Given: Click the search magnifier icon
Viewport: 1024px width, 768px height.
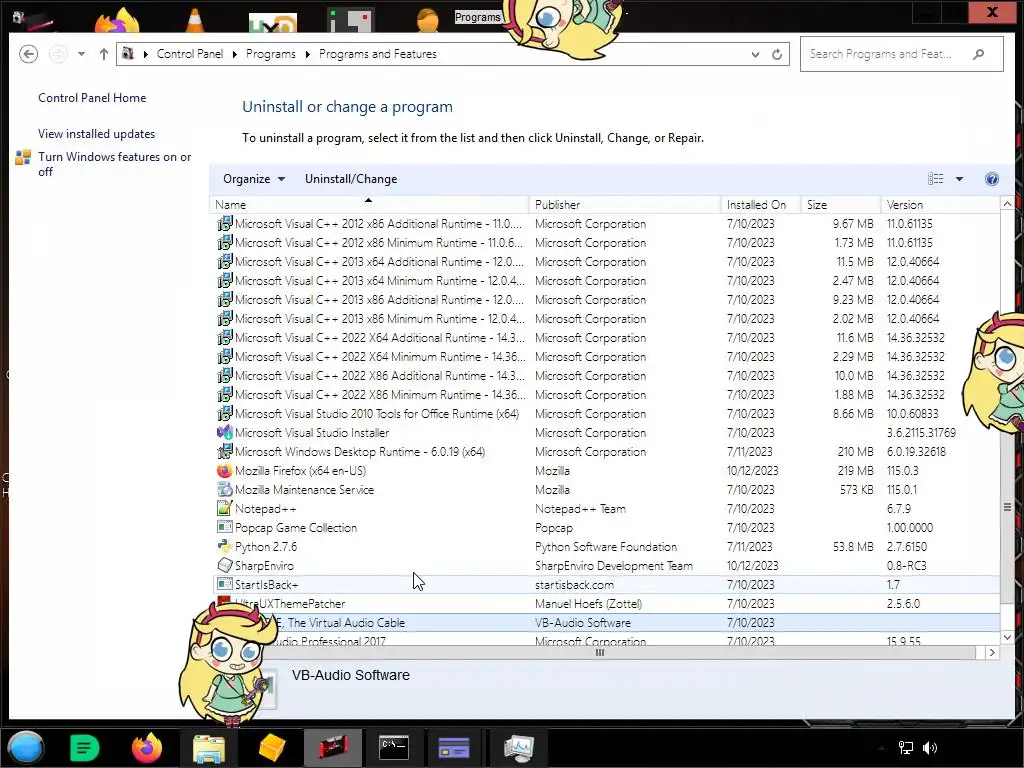Looking at the screenshot, I should coord(978,54).
